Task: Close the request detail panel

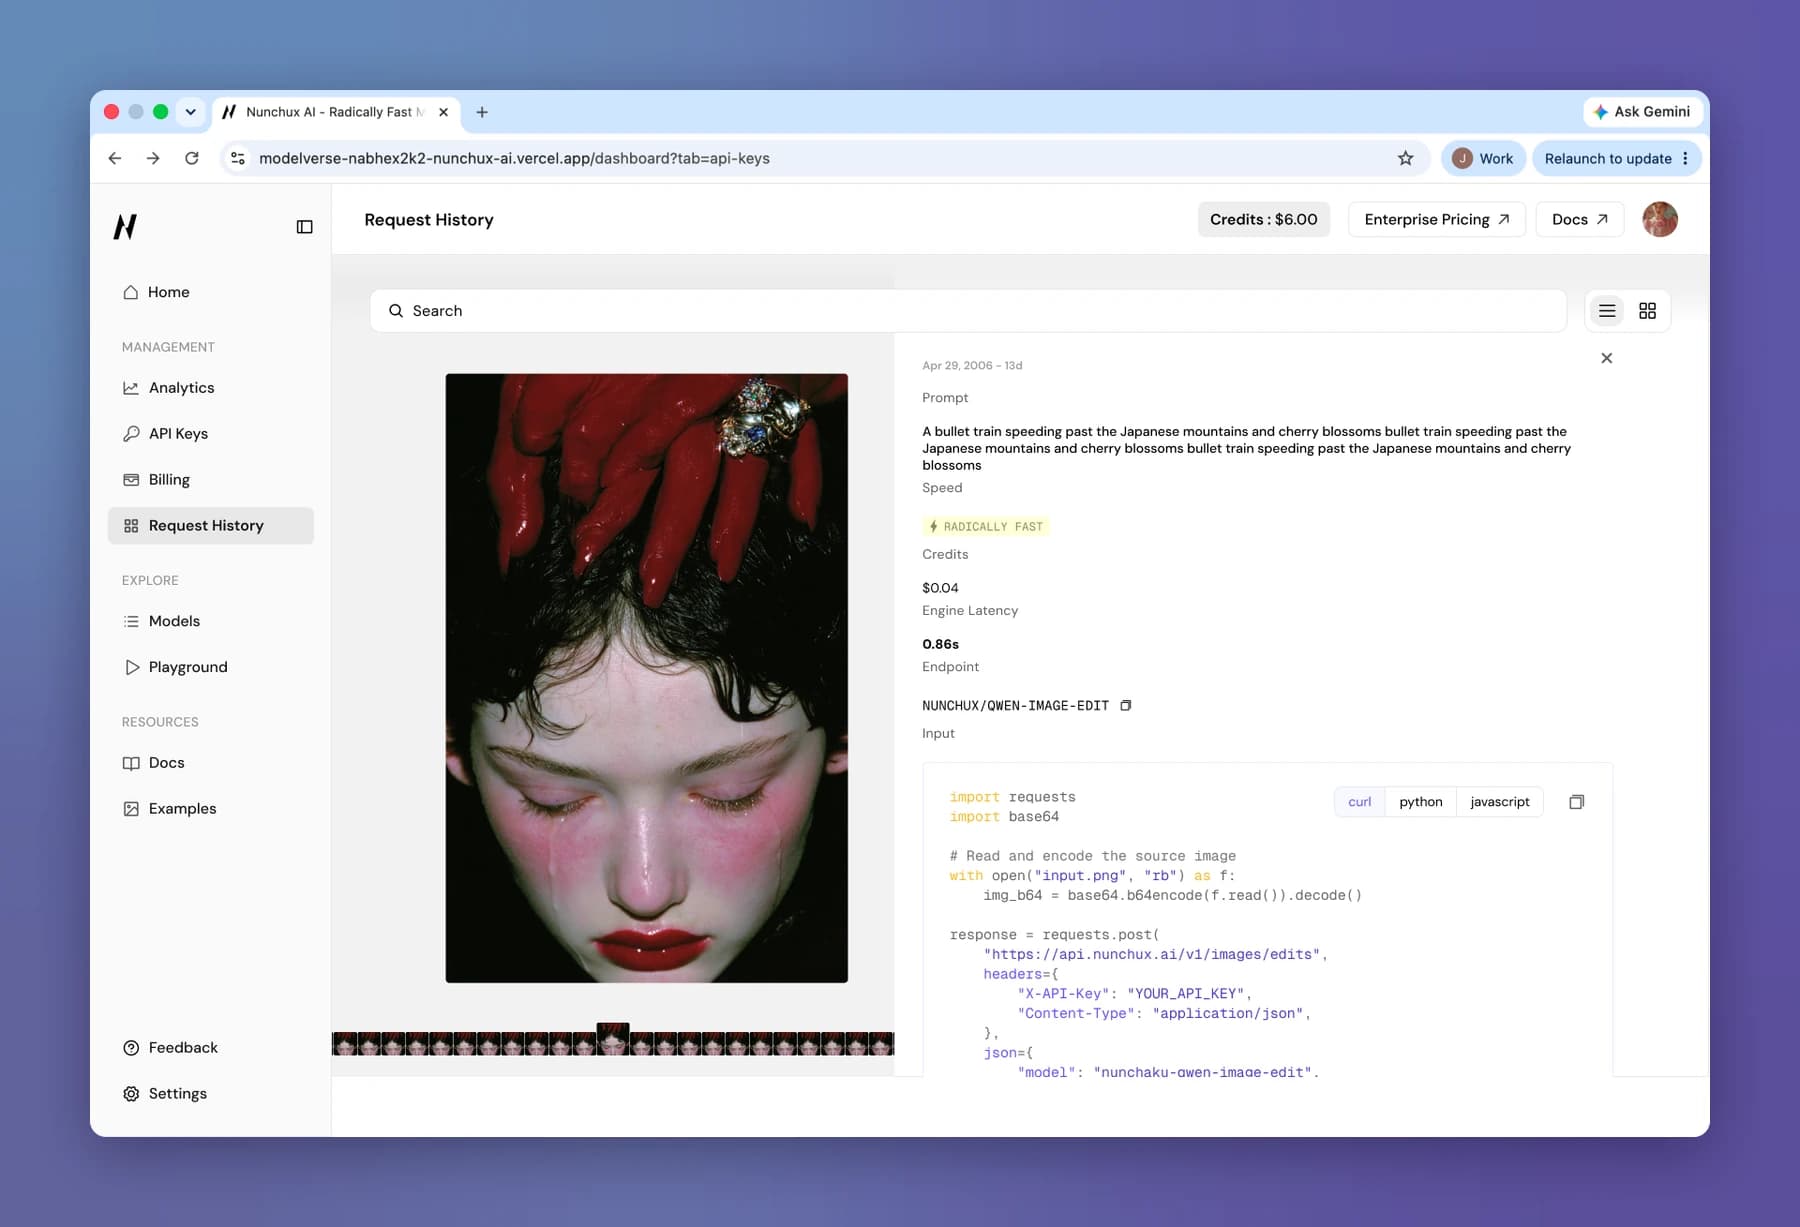Action: (1607, 358)
